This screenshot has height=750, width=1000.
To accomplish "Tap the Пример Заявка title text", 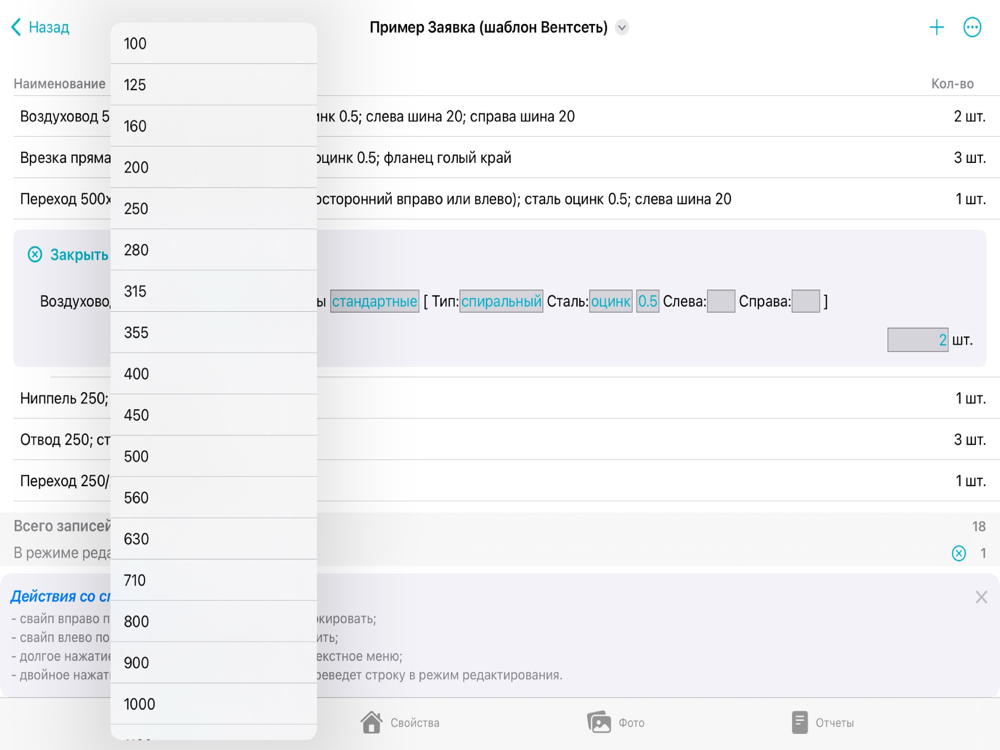I will [488, 27].
